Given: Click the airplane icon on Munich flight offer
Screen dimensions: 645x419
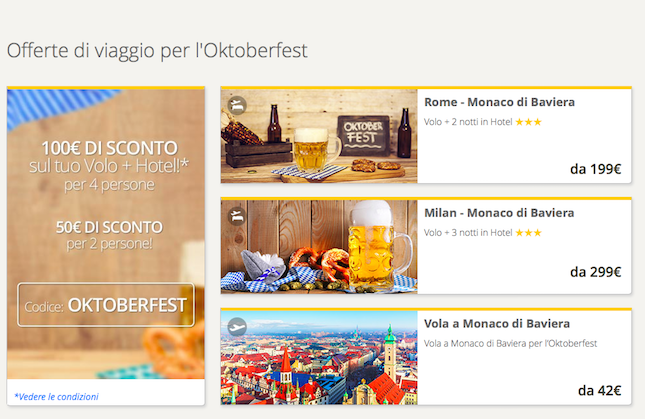Looking at the screenshot, I should (237, 327).
